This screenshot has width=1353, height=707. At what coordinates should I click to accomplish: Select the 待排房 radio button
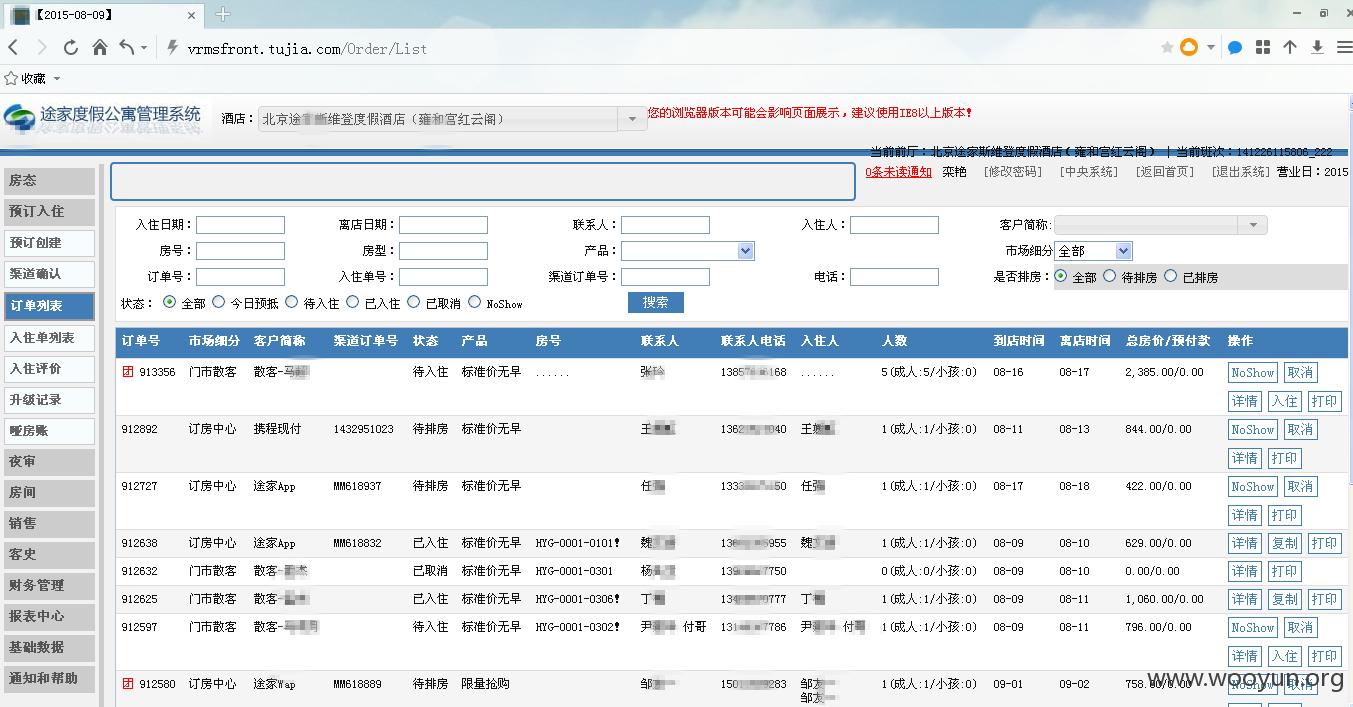[x=1110, y=276]
